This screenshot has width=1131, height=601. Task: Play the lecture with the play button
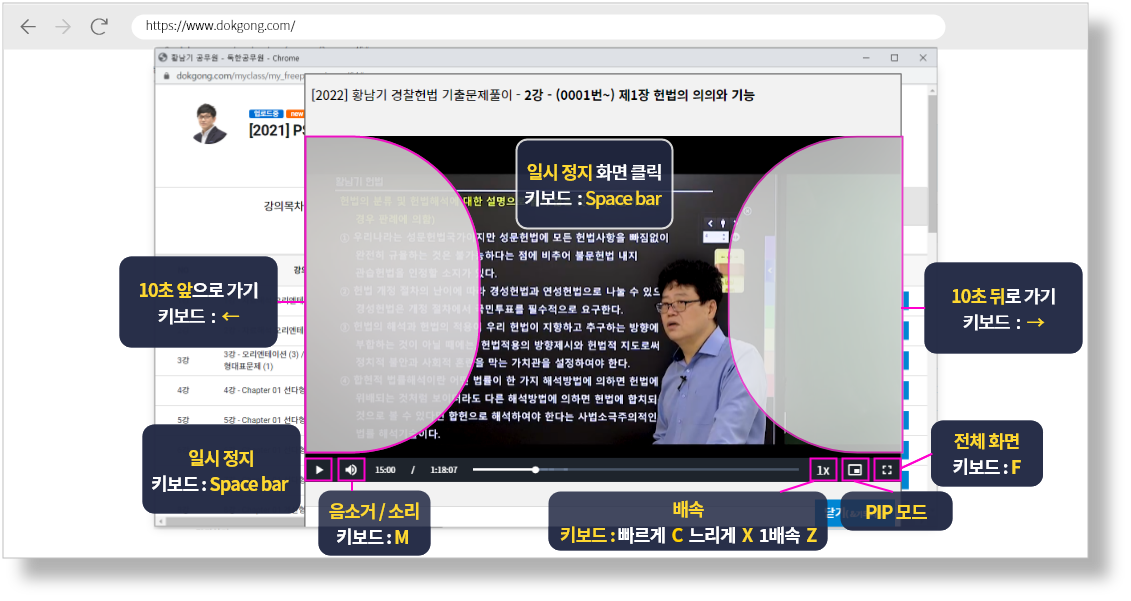click(319, 470)
